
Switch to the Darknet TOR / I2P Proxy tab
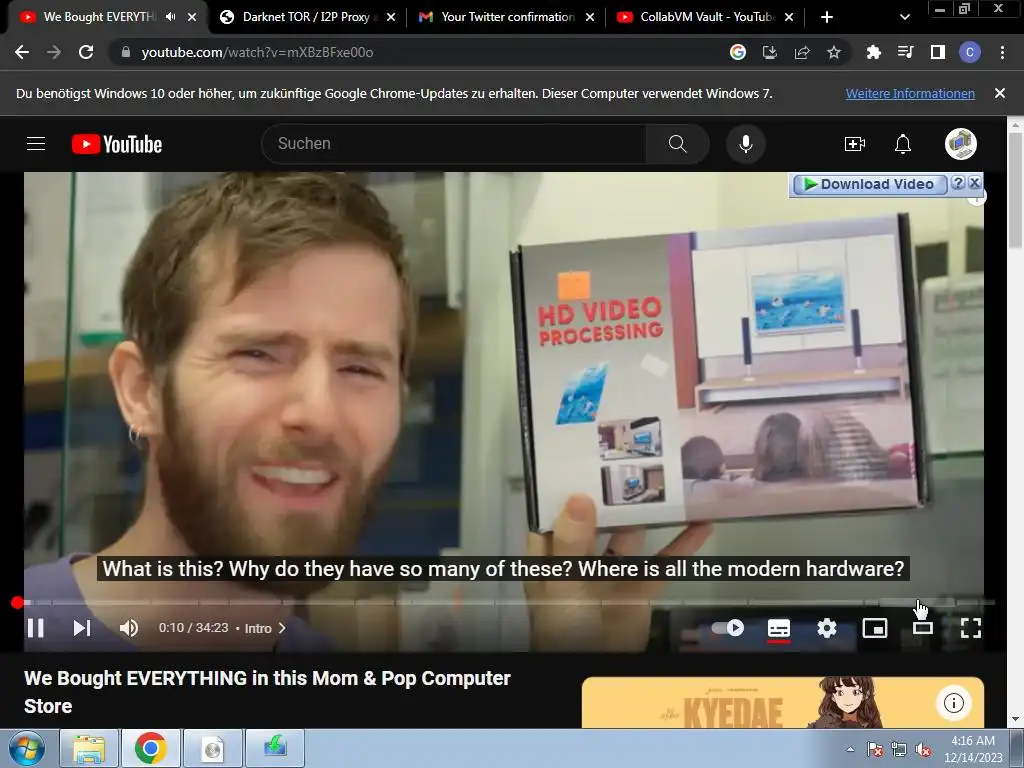click(x=306, y=17)
